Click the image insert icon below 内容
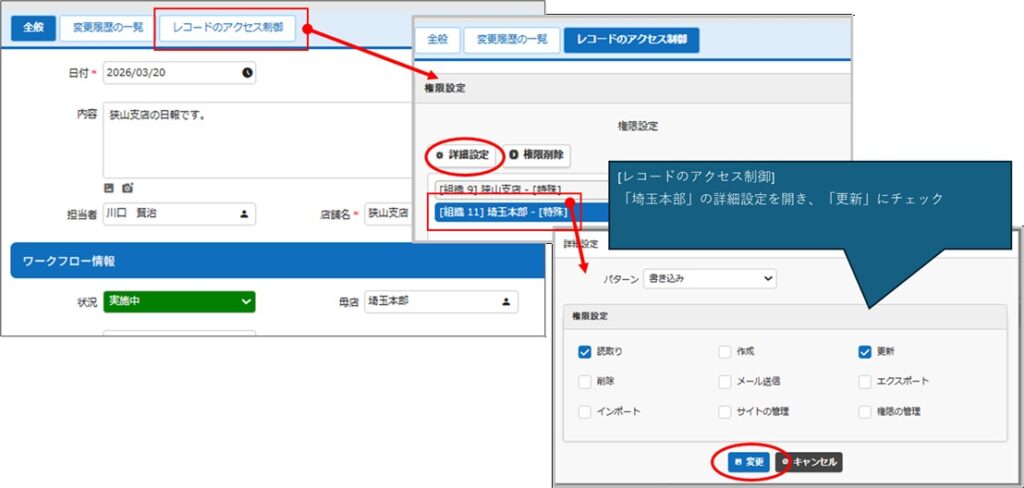 (109, 187)
